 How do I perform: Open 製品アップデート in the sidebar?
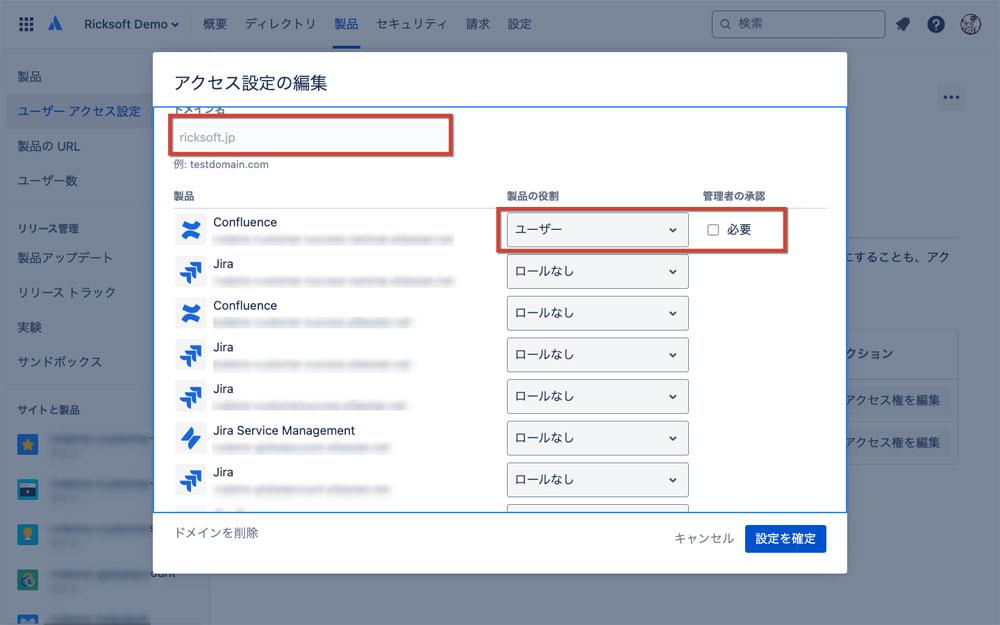(65, 258)
